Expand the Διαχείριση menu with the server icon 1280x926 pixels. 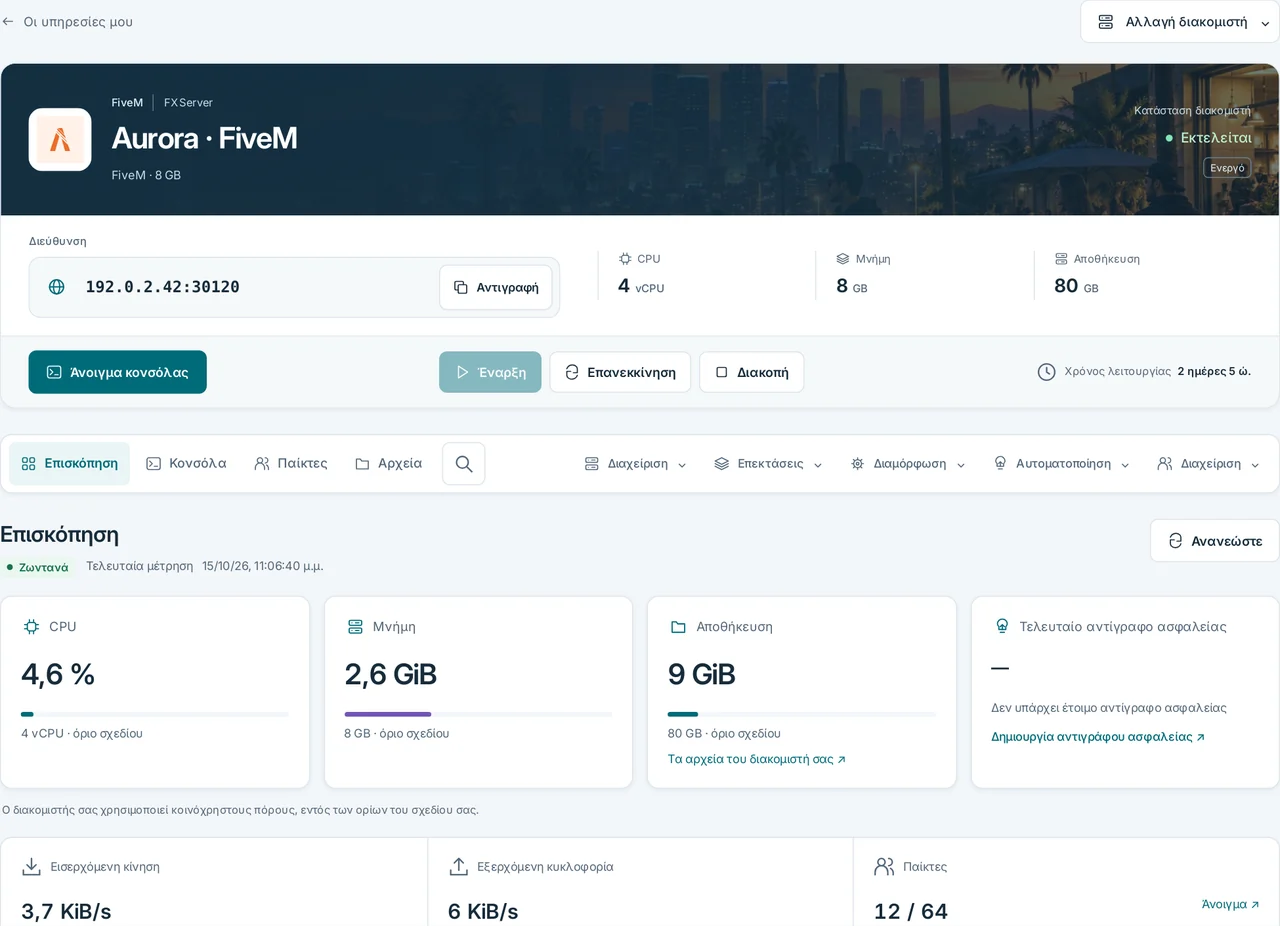[x=636, y=464]
